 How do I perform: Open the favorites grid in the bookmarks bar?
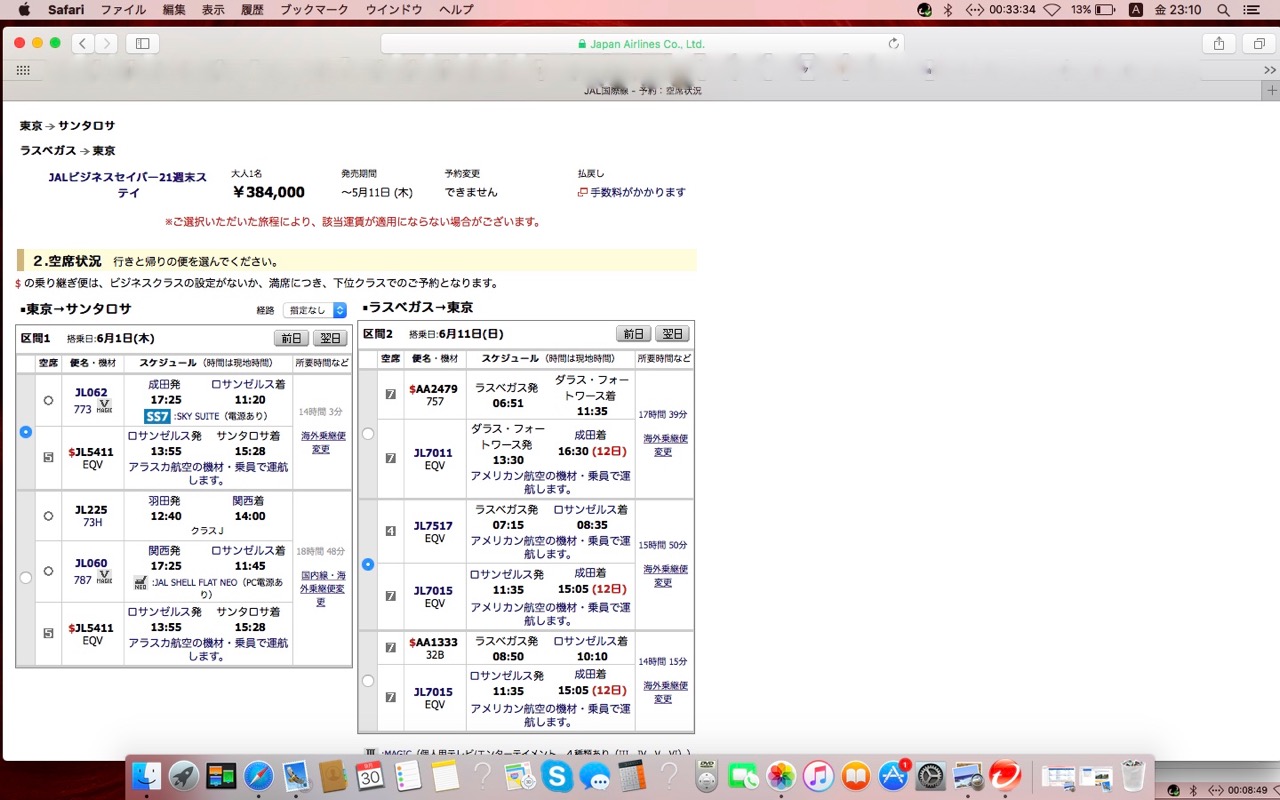tap(23, 70)
